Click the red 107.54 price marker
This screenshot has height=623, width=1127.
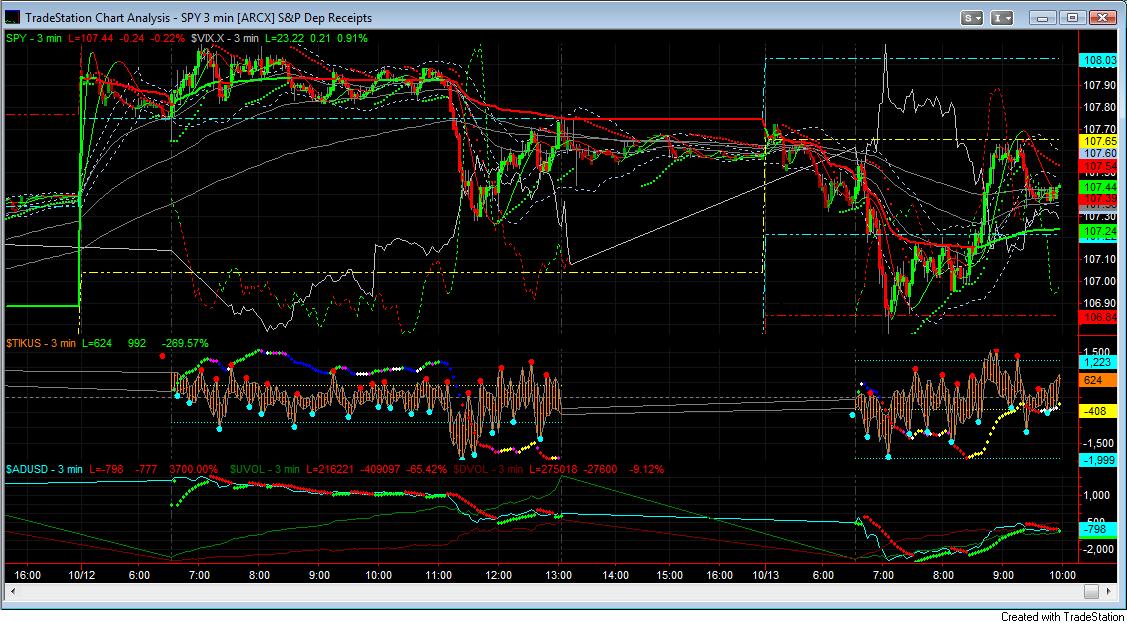(x=1099, y=166)
